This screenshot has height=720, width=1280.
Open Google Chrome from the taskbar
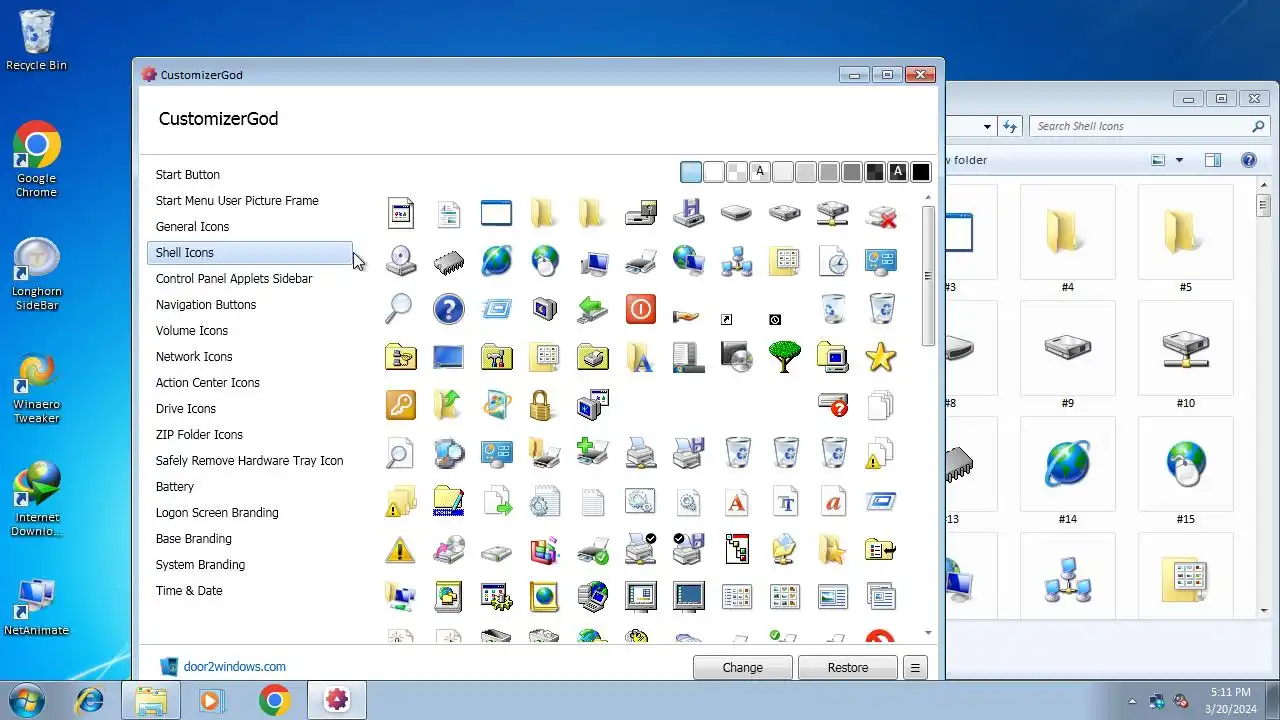[275, 700]
